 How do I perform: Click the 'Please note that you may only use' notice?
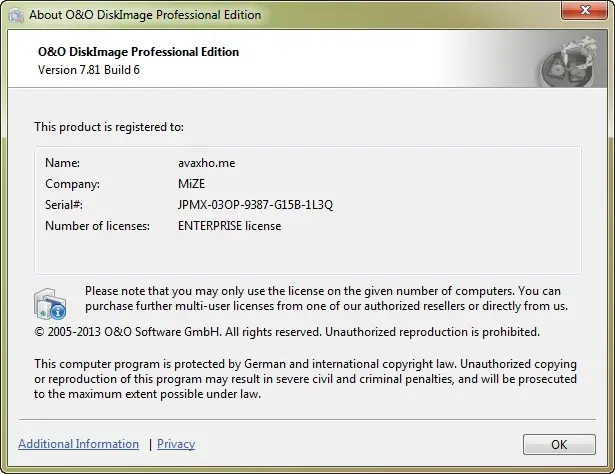tap(326, 298)
